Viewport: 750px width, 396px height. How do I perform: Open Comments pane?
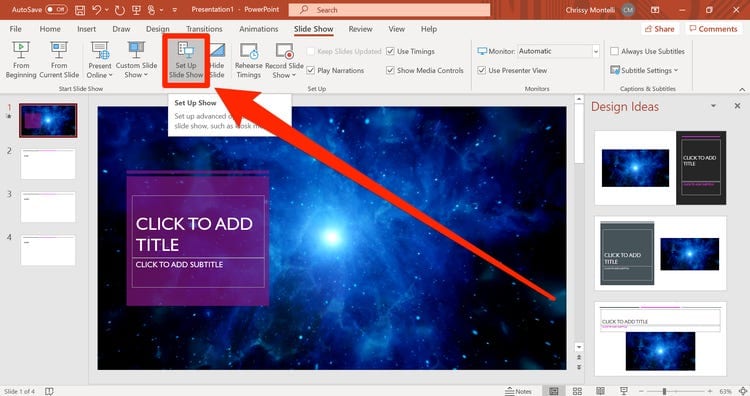tap(713, 29)
